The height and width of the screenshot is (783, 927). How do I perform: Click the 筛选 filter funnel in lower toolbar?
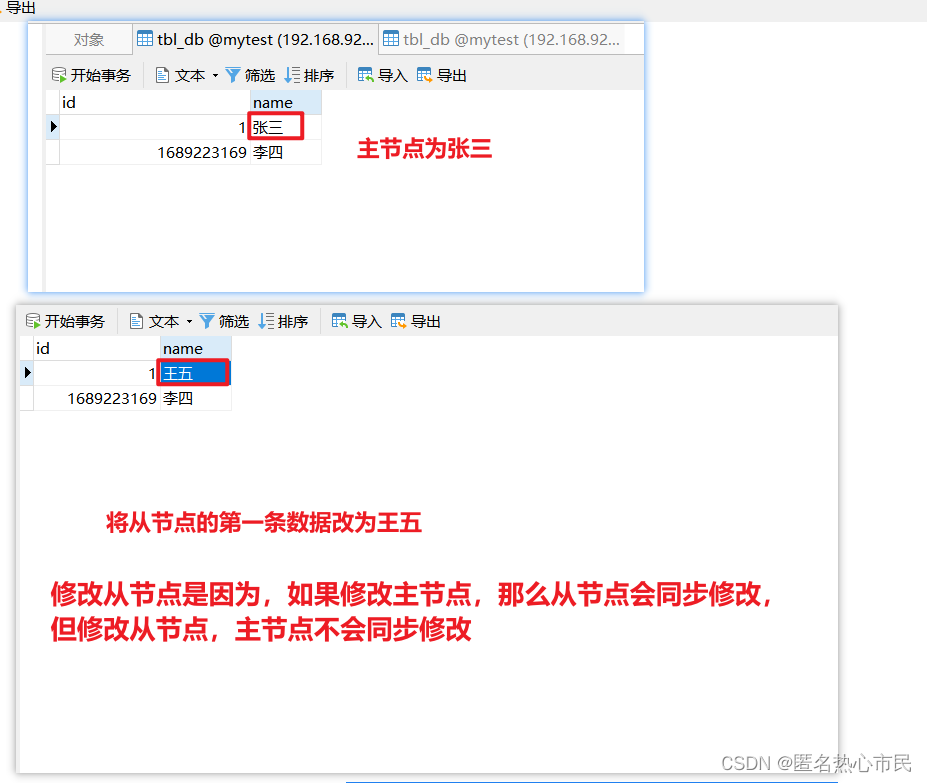tap(207, 321)
